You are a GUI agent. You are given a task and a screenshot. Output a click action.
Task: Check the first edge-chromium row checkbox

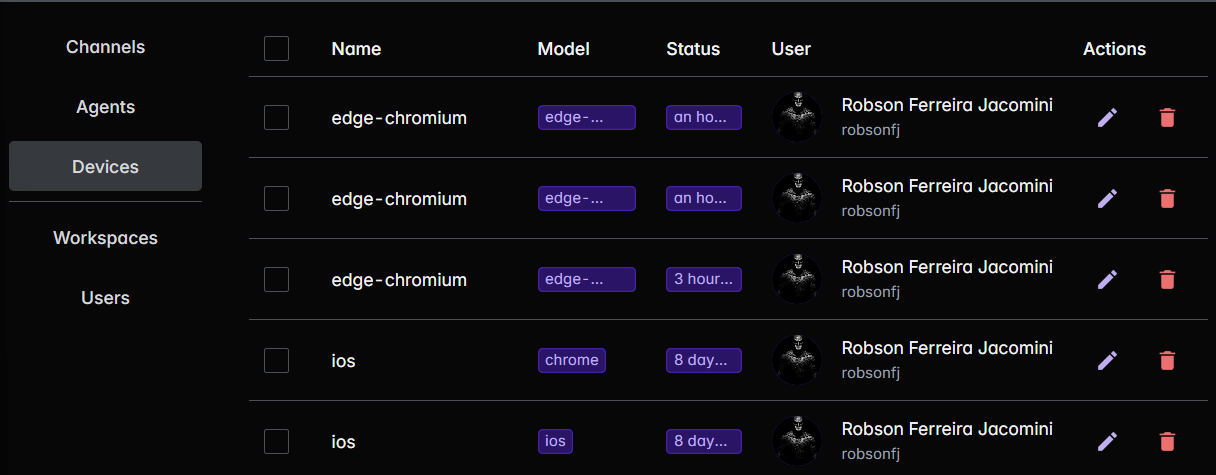click(276, 117)
